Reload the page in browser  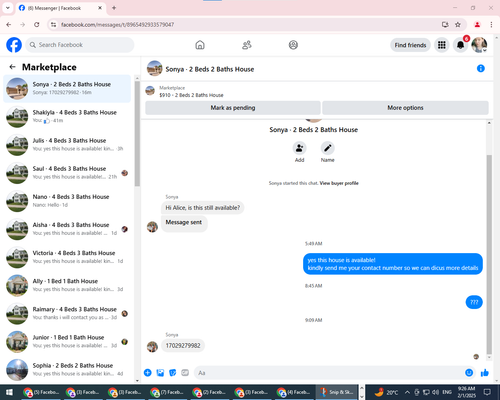[x=37, y=24]
